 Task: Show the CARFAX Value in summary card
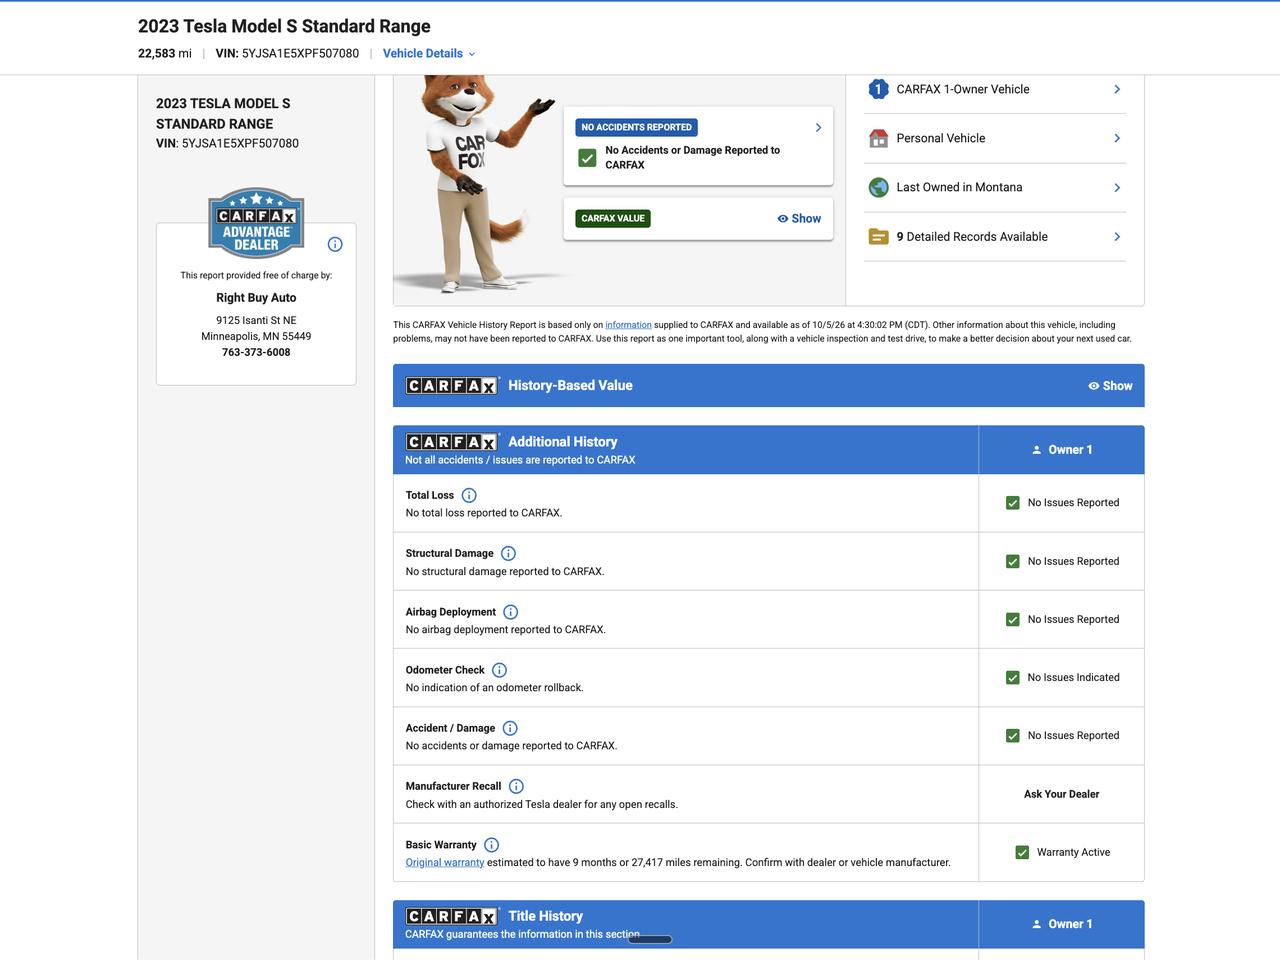799,218
